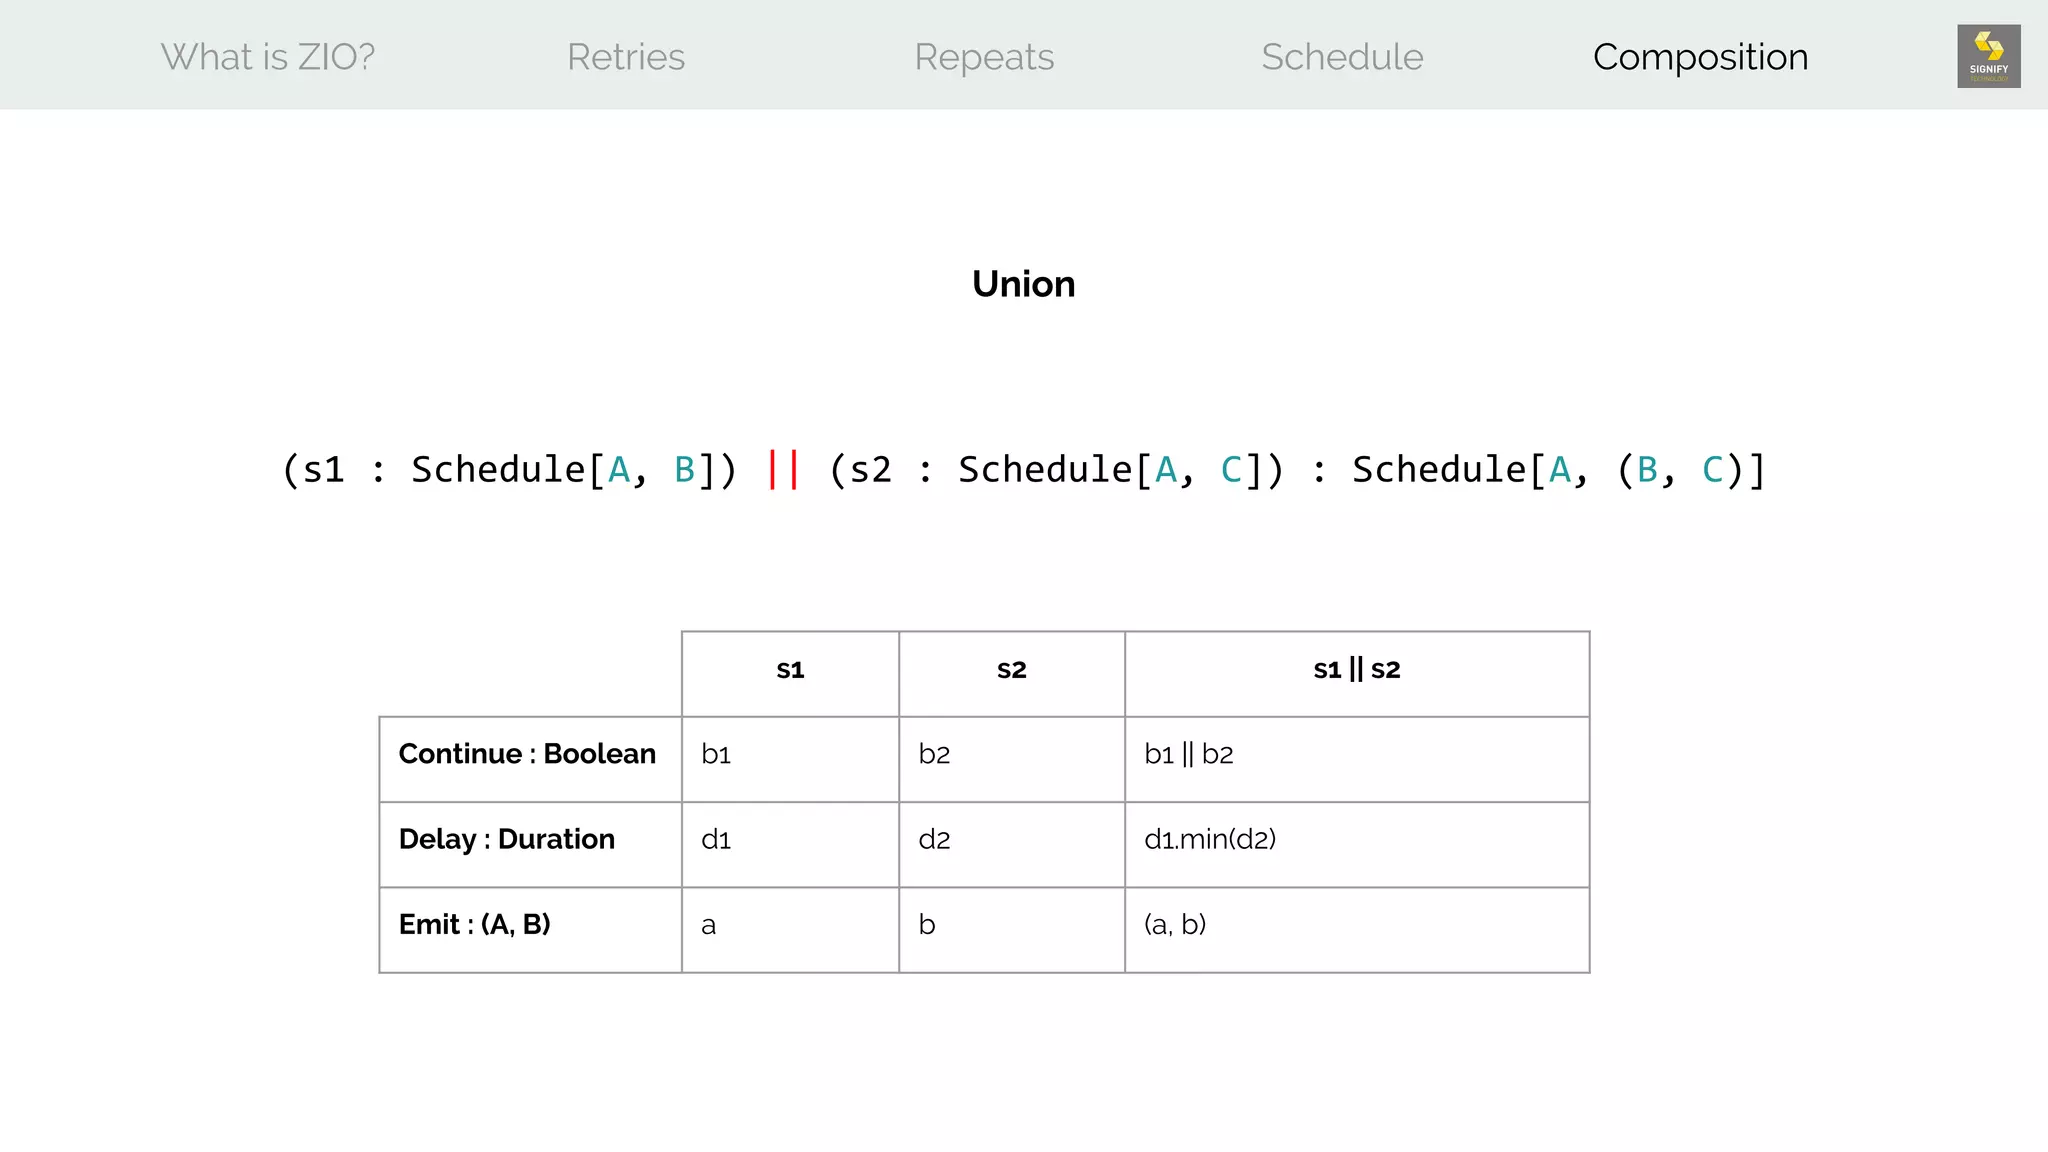Open the 'What is ZIO?' section tab

(268, 57)
